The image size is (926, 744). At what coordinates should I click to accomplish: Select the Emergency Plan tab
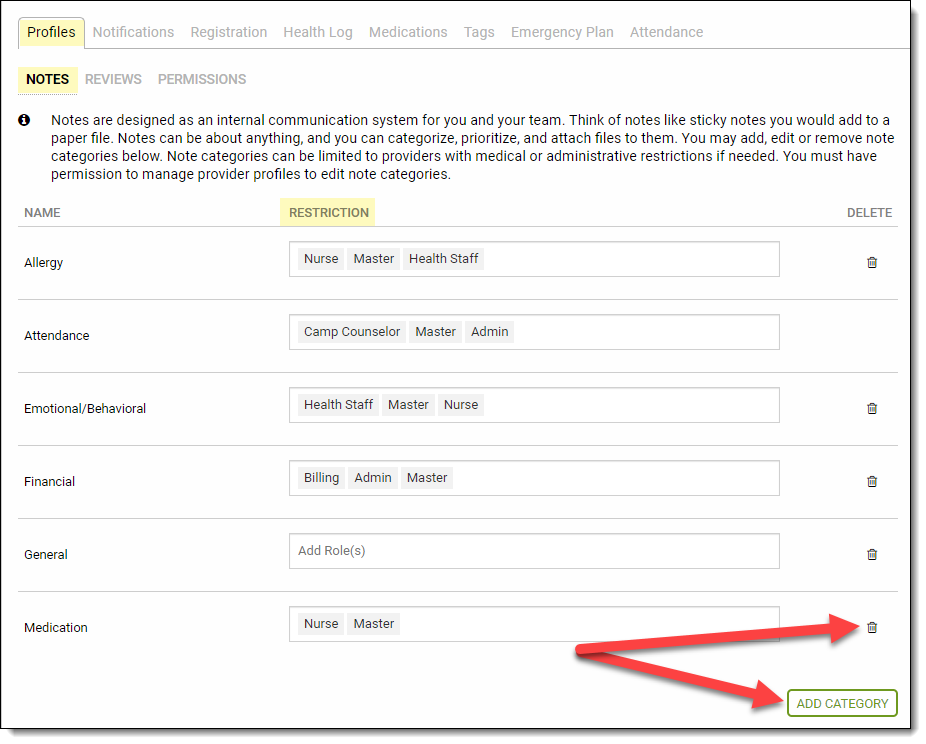(x=562, y=32)
